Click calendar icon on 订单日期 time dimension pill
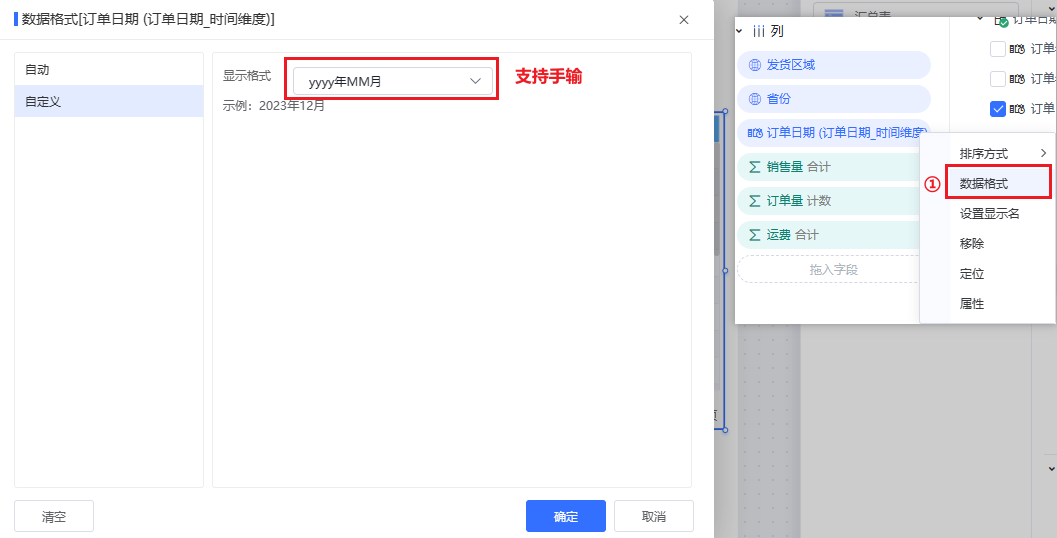Screen dimensions: 1057x538 (755, 133)
